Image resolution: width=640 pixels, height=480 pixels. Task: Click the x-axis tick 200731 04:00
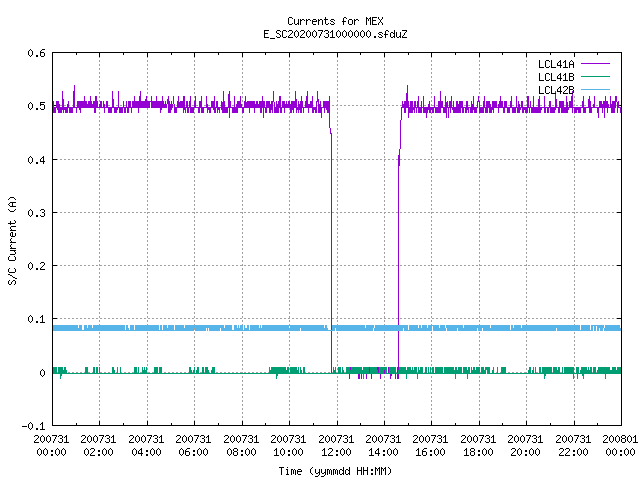pos(146,446)
